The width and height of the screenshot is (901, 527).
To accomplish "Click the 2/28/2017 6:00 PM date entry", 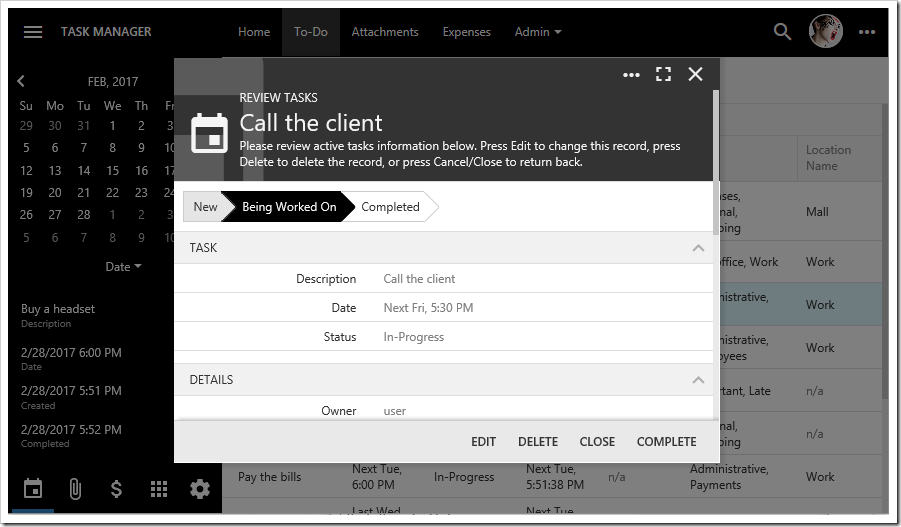I will pos(71,353).
